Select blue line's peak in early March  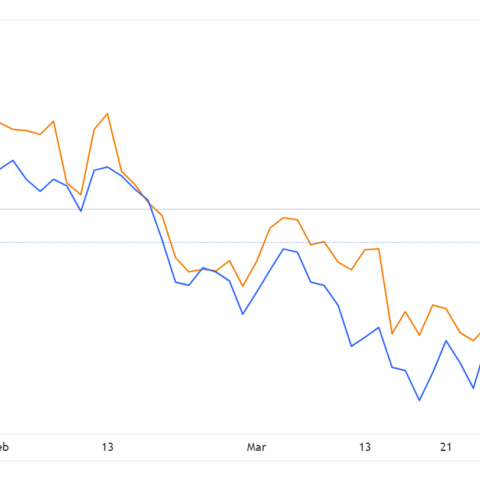click(284, 249)
